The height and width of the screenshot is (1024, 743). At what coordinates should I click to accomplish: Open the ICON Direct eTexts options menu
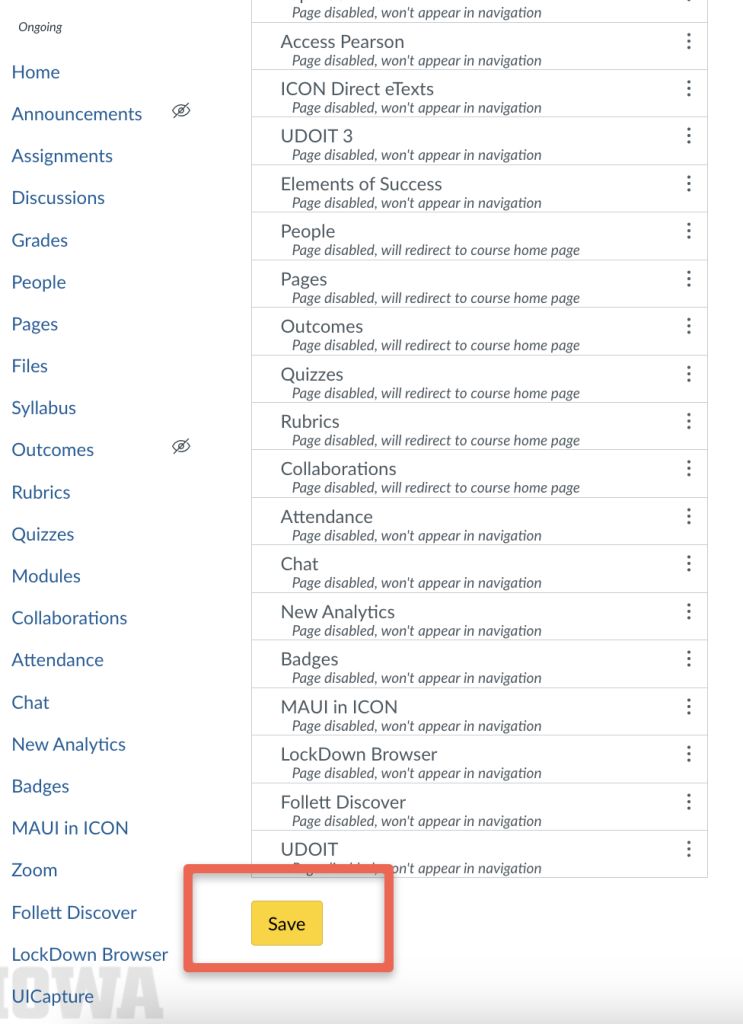click(x=688, y=93)
